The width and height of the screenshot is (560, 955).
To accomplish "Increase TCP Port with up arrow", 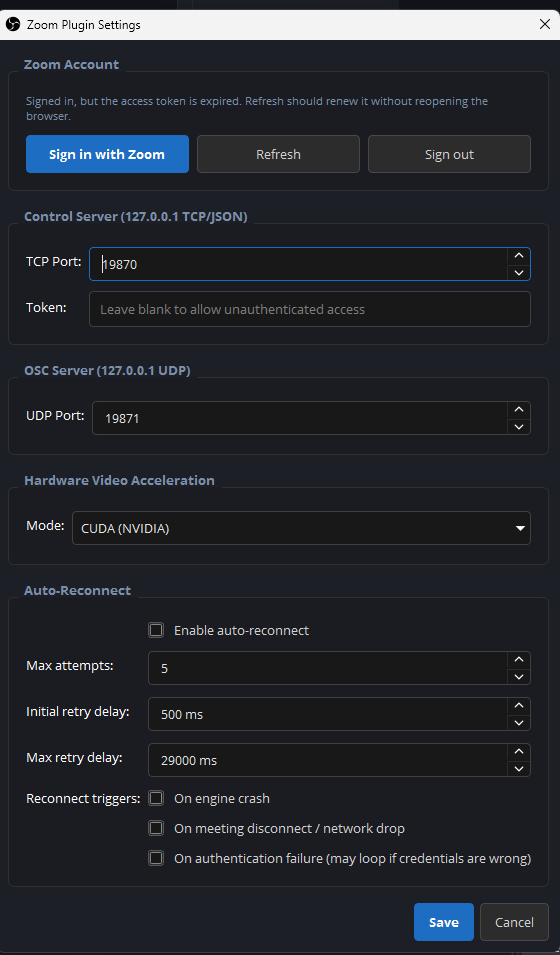I will pyautogui.click(x=519, y=256).
